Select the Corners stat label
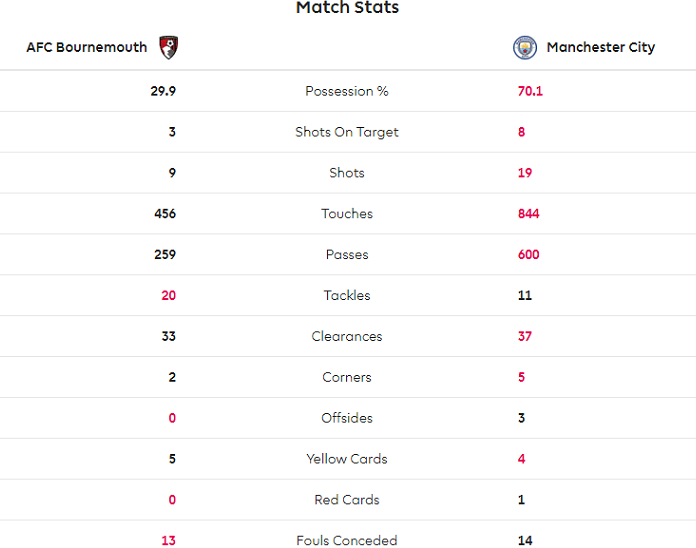The image size is (696, 548). coord(347,378)
